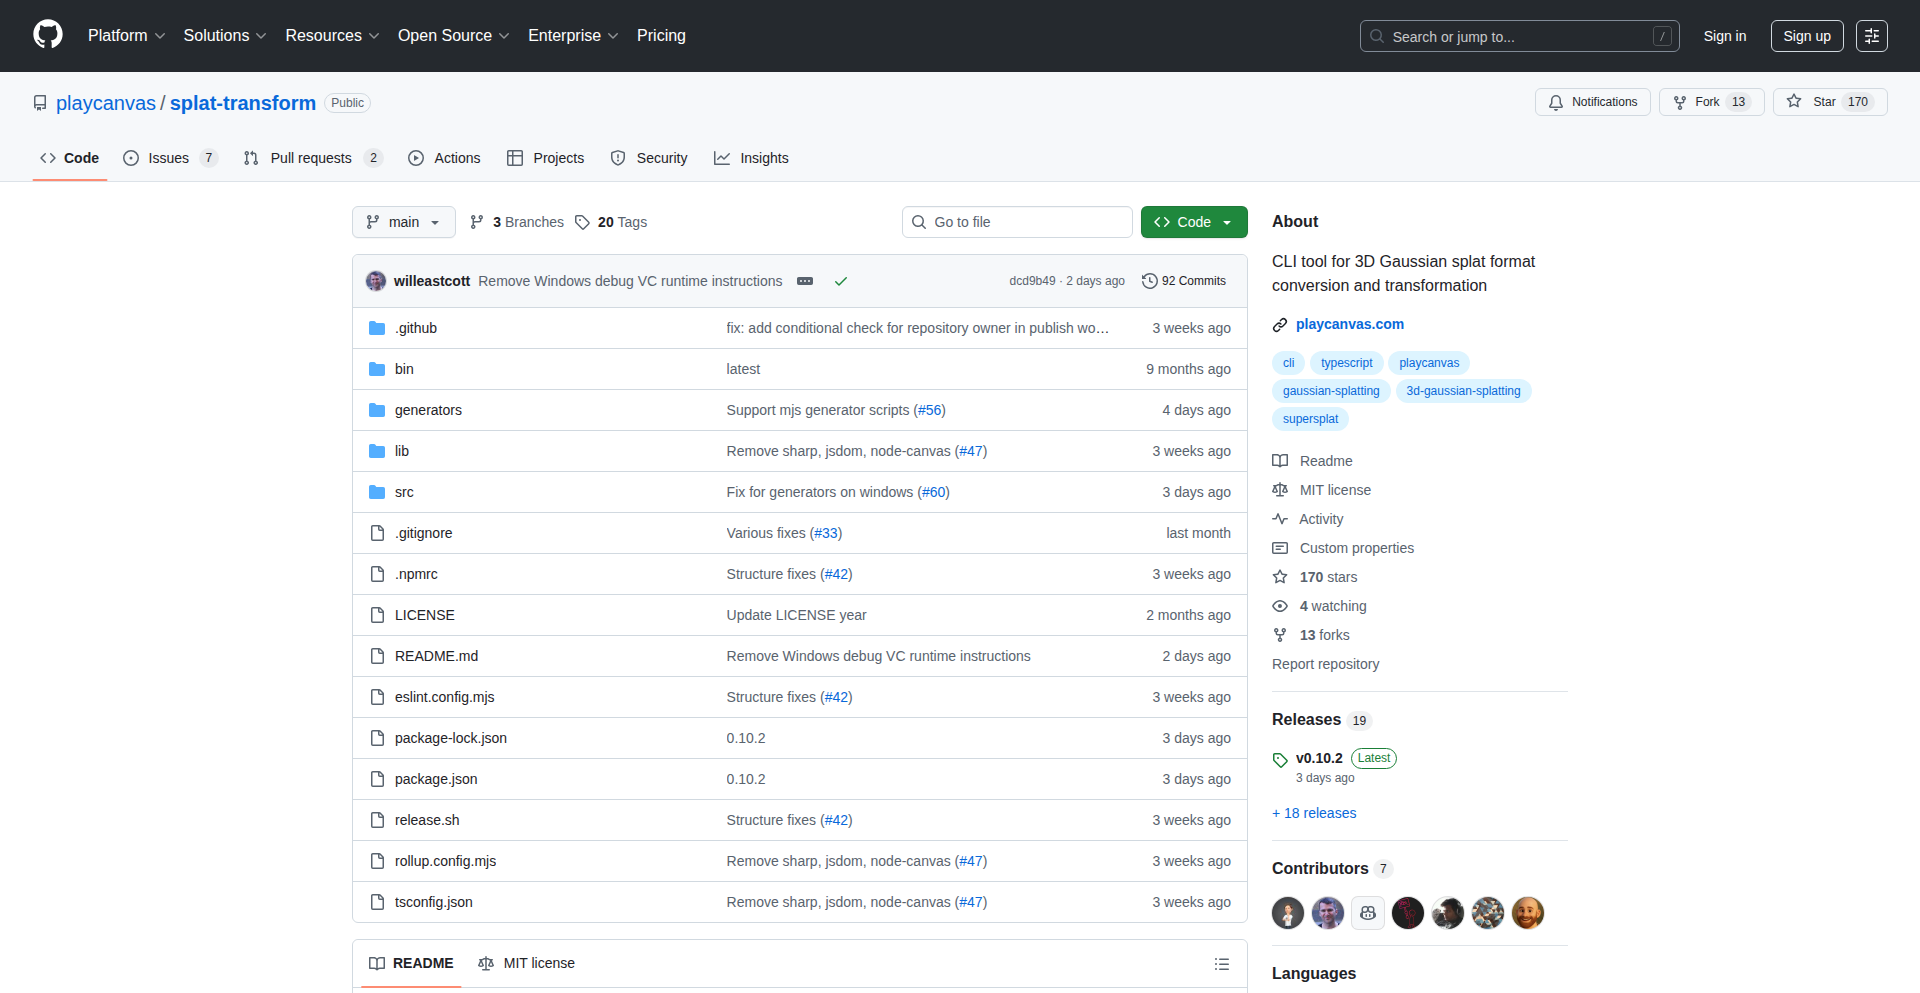
Task: Open the rollup.config.mjs file
Action: 445,861
